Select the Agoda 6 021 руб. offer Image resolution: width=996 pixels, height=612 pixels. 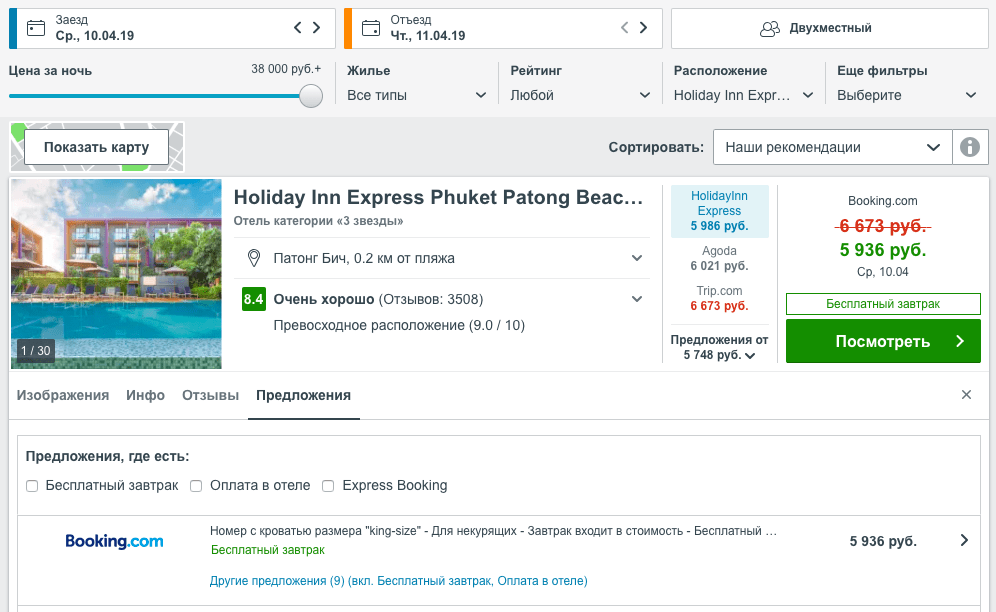pos(720,258)
